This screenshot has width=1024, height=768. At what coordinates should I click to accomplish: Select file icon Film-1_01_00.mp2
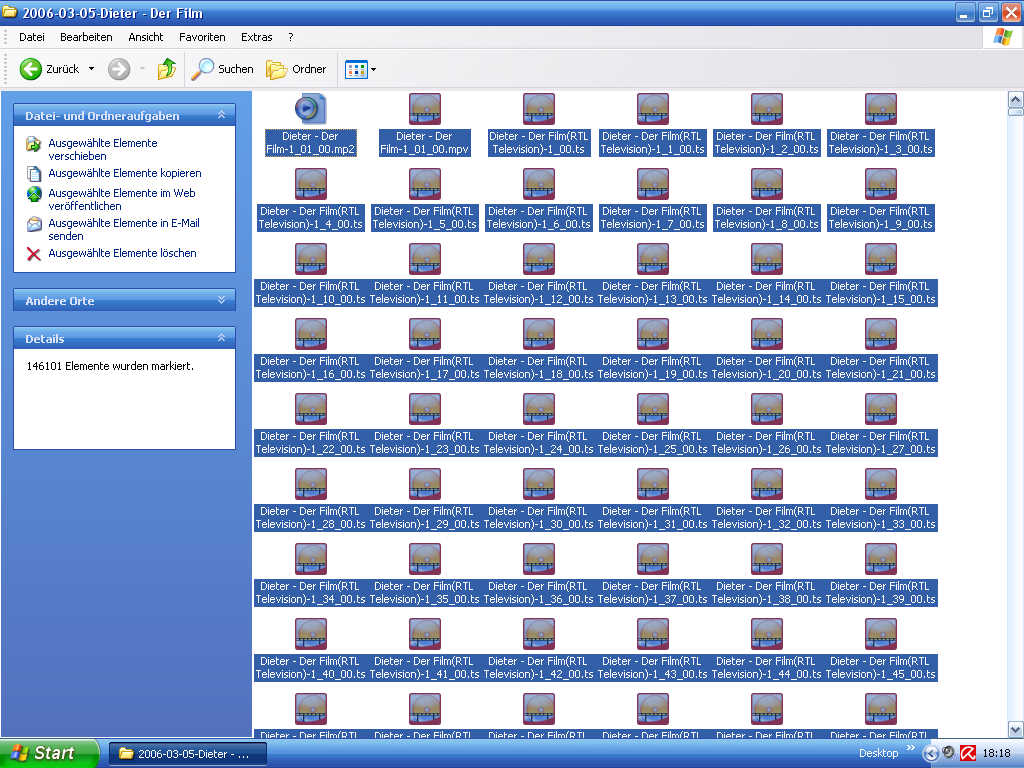(x=310, y=109)
